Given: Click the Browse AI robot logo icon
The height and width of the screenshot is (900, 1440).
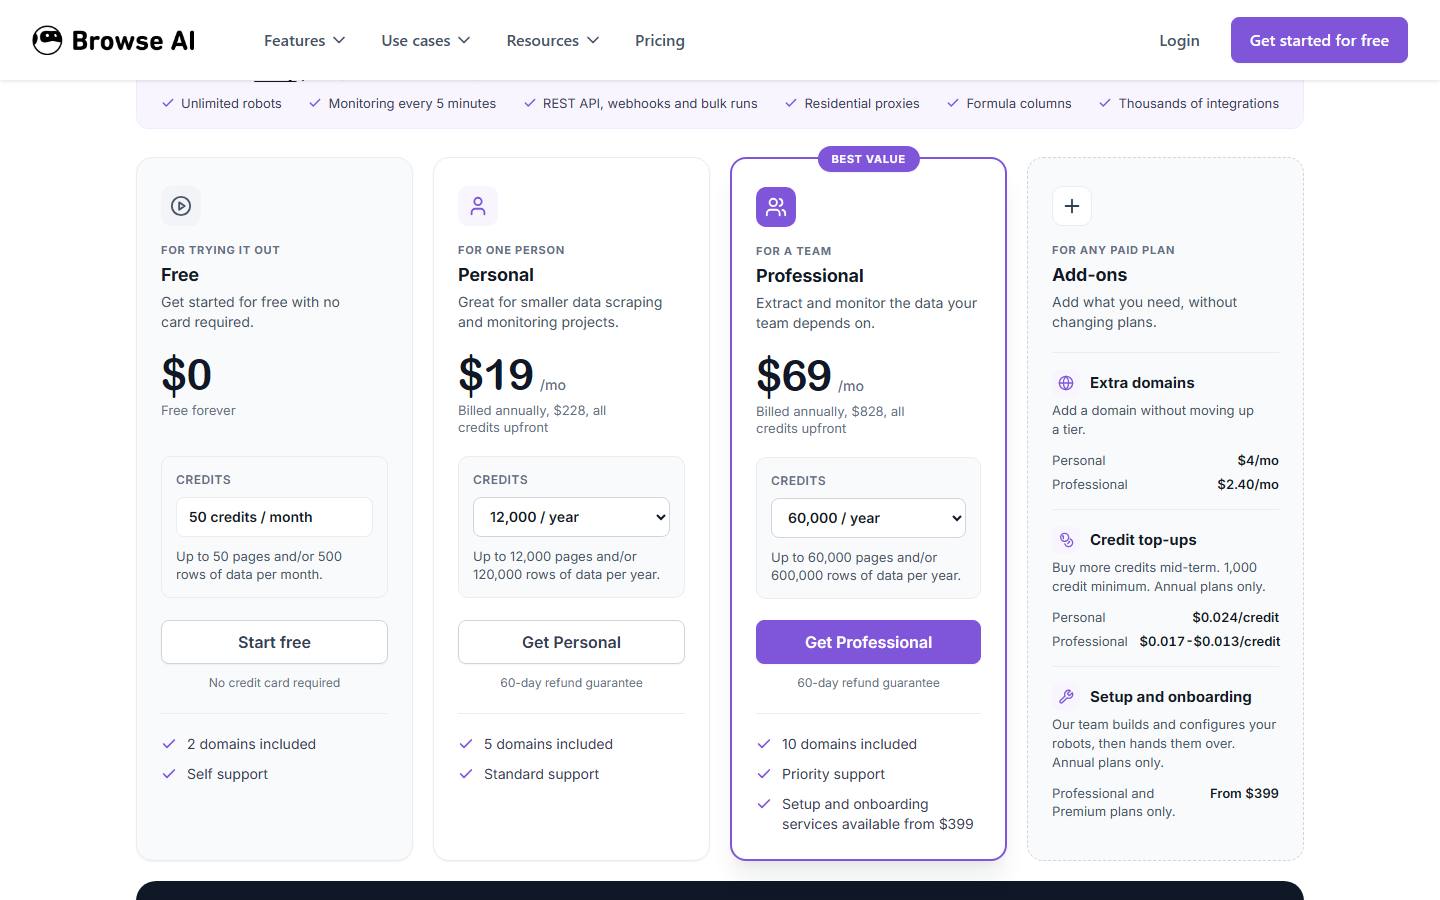Looking at the screenshot, I should (47, 40).
